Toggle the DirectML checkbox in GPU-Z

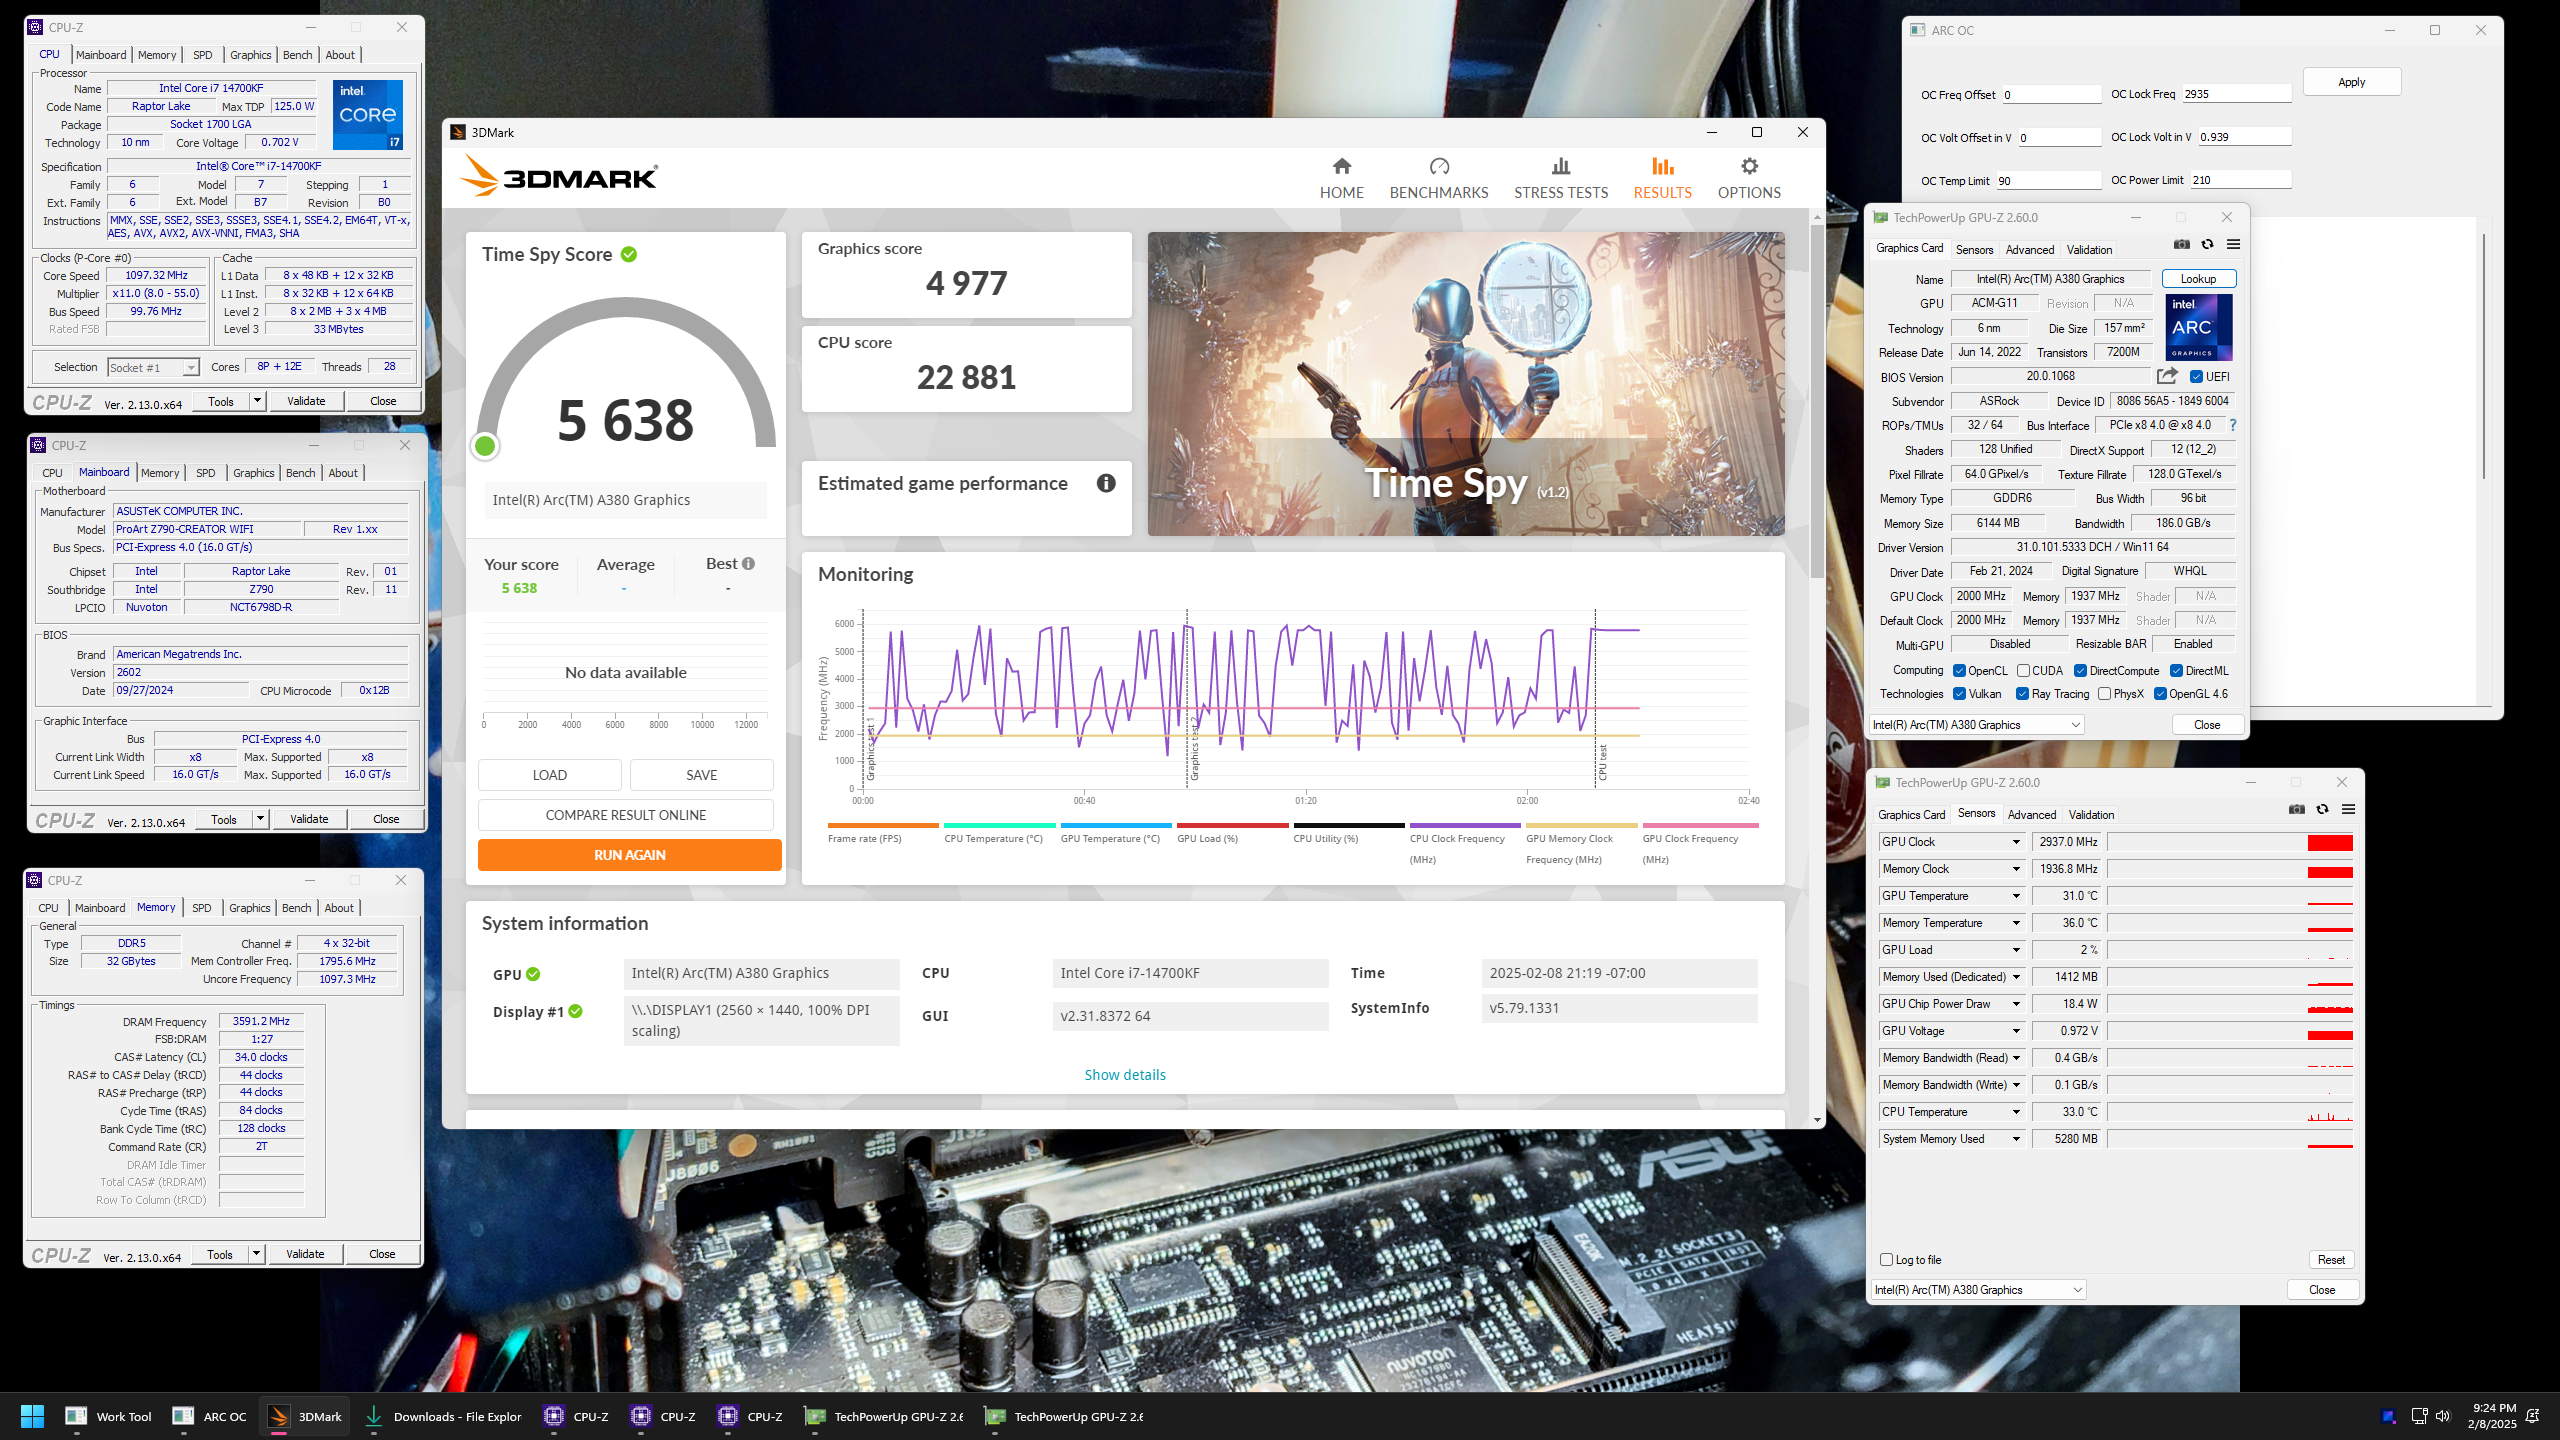tap(2176, 671)
